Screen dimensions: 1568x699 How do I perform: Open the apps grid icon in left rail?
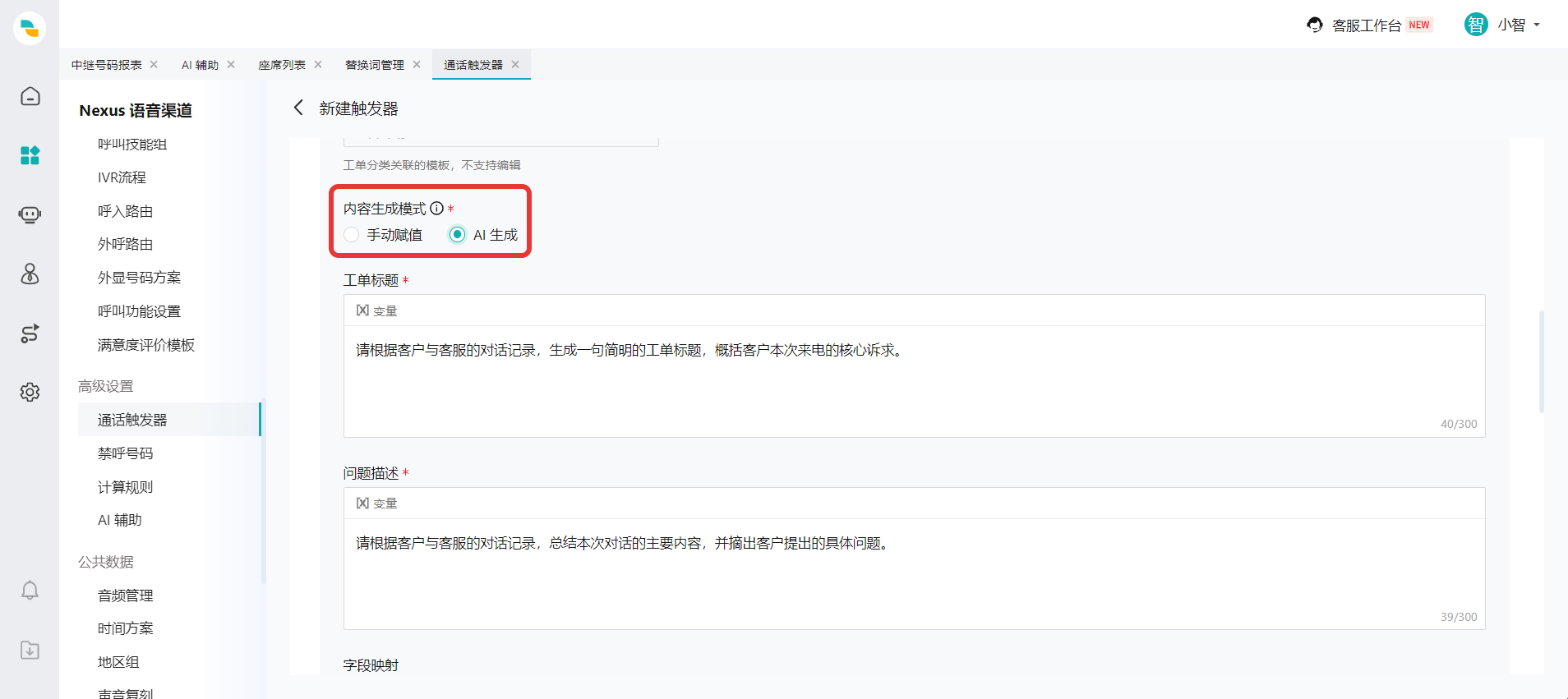(x=30, y=155)
